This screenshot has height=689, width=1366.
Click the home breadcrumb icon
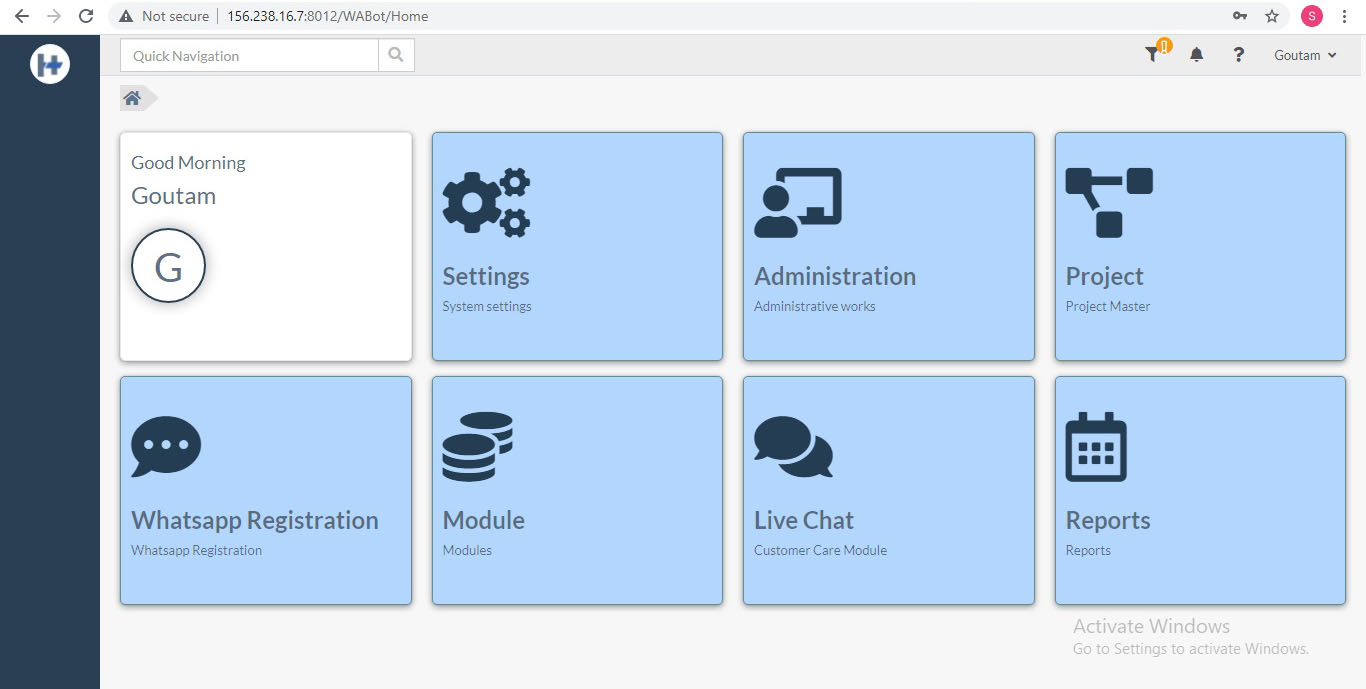point(131,97)
